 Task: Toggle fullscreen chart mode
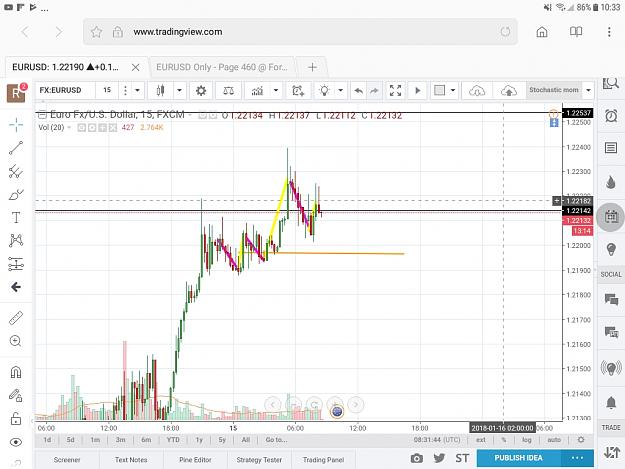[x=395, y=90]
